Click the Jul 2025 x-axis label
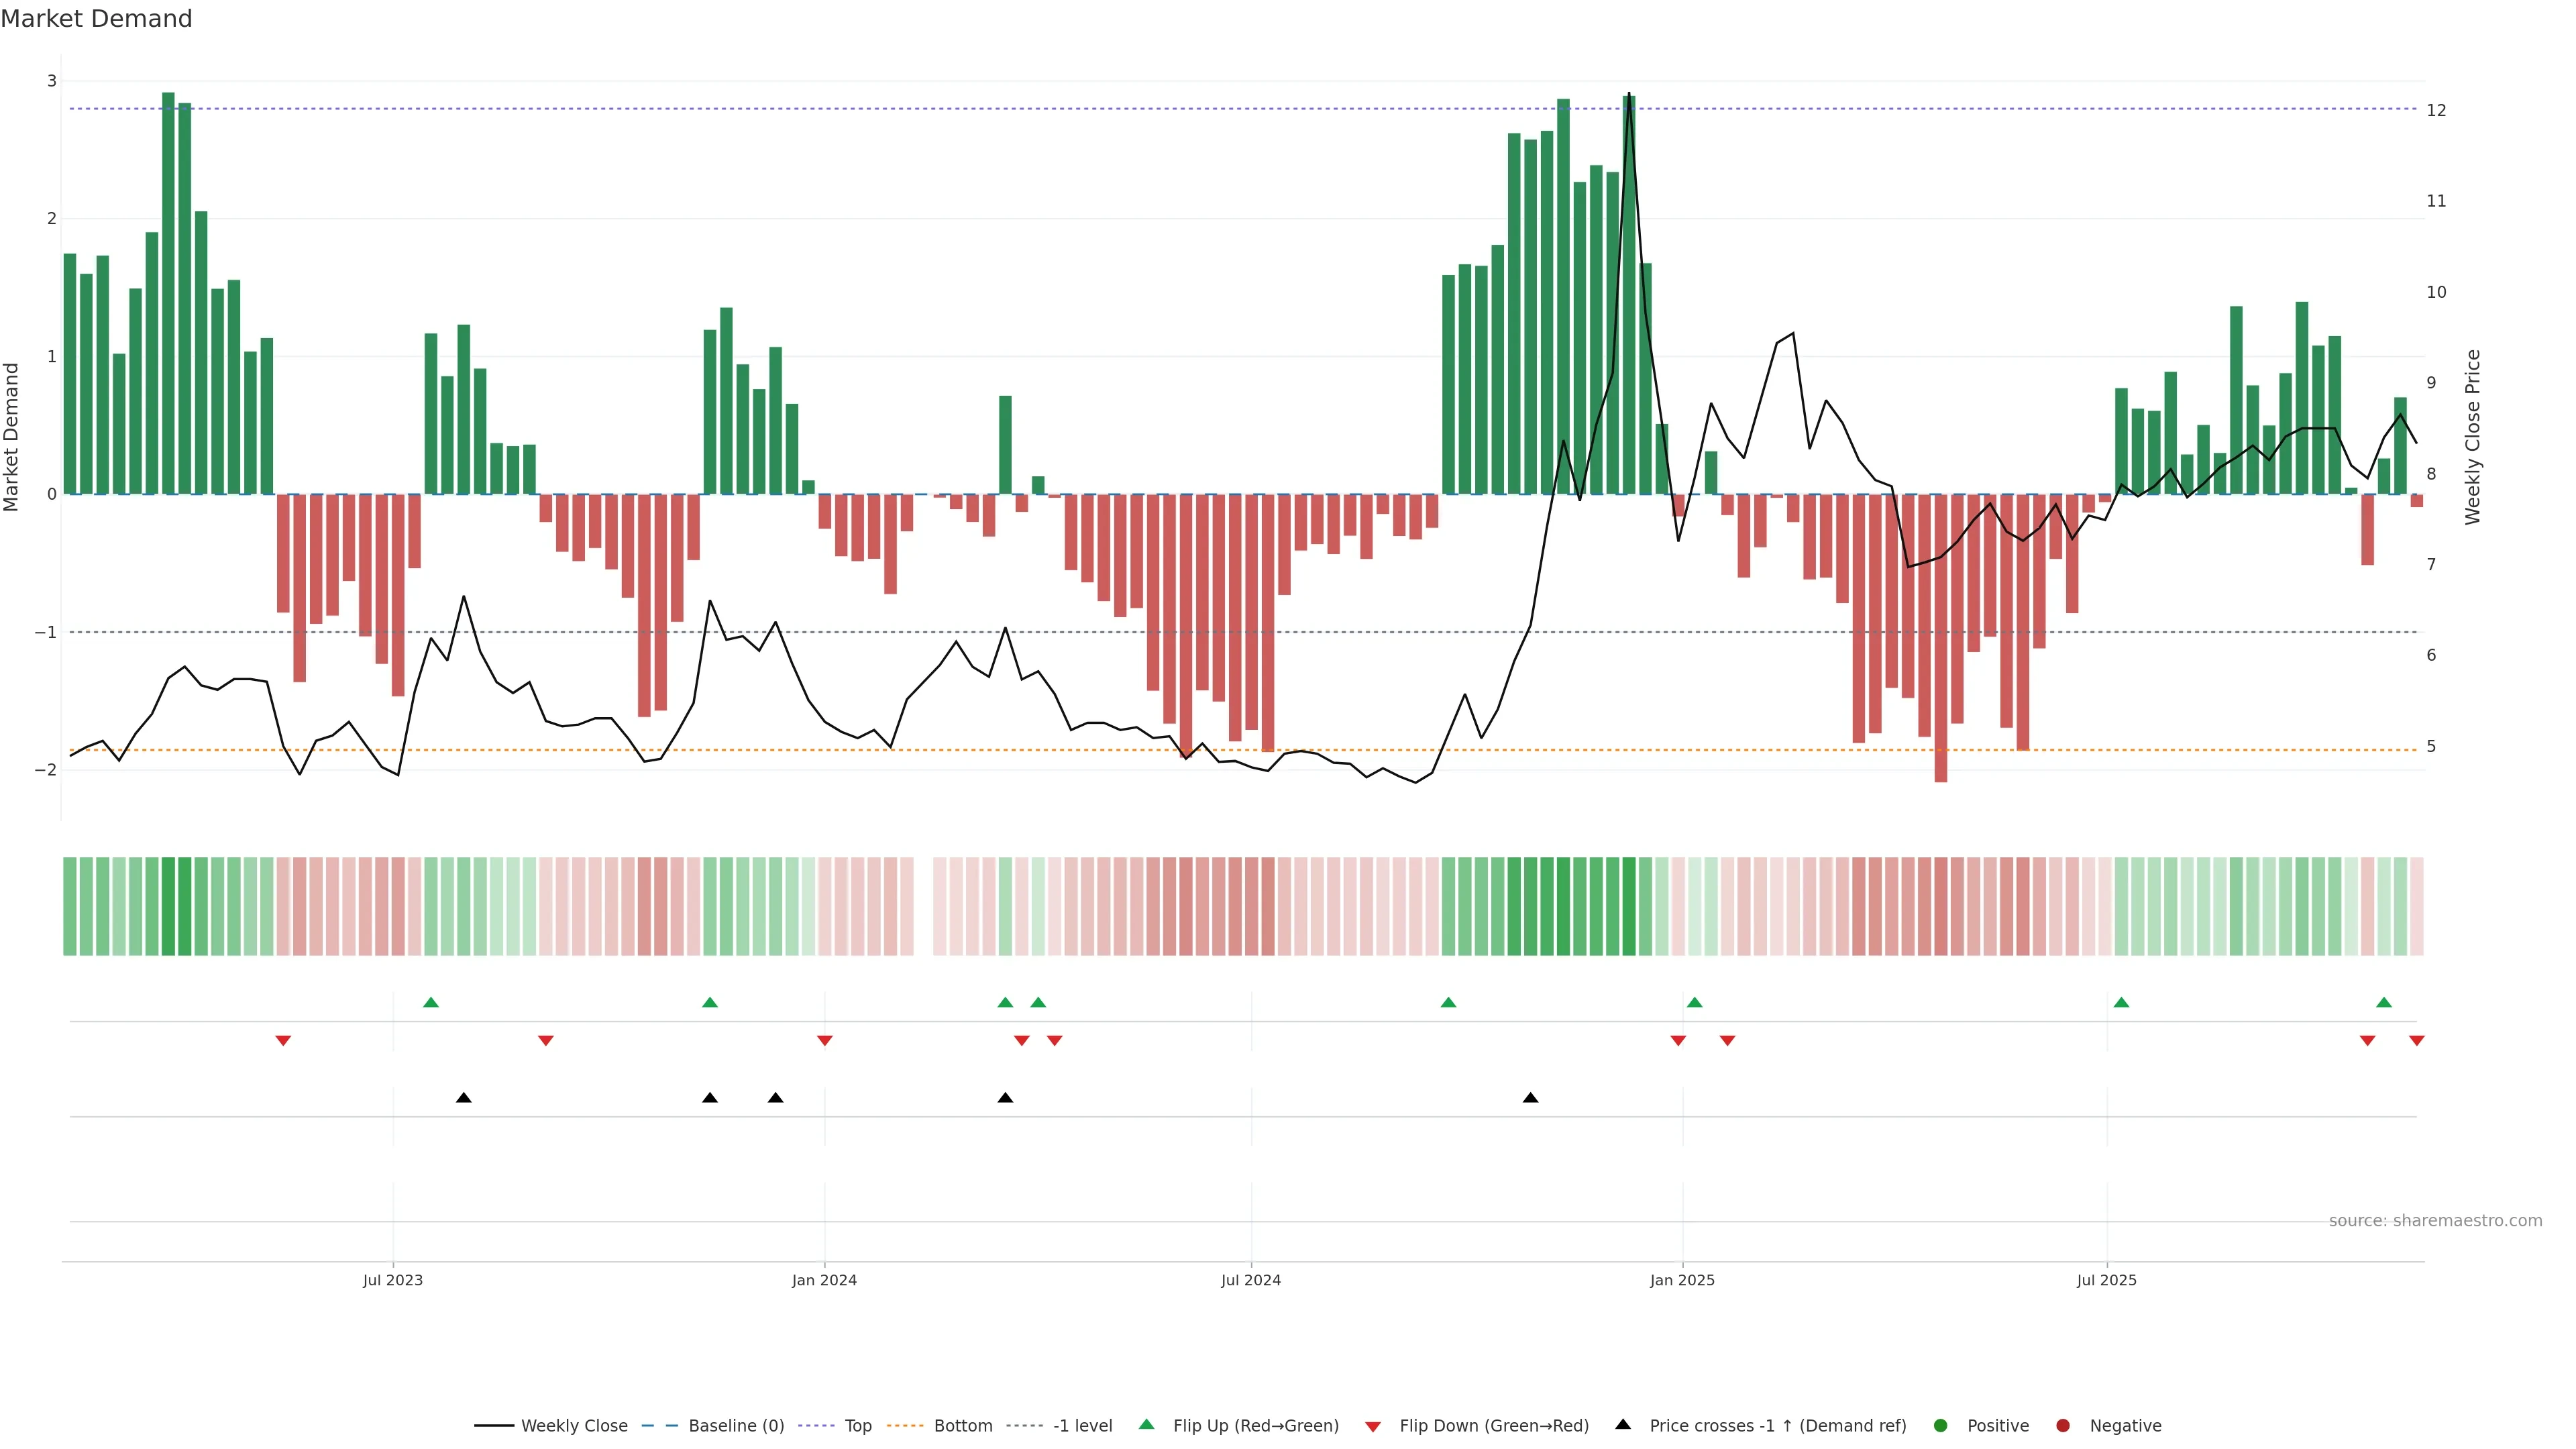The image size is (2576, 1449). [x=2106, y=1280]
